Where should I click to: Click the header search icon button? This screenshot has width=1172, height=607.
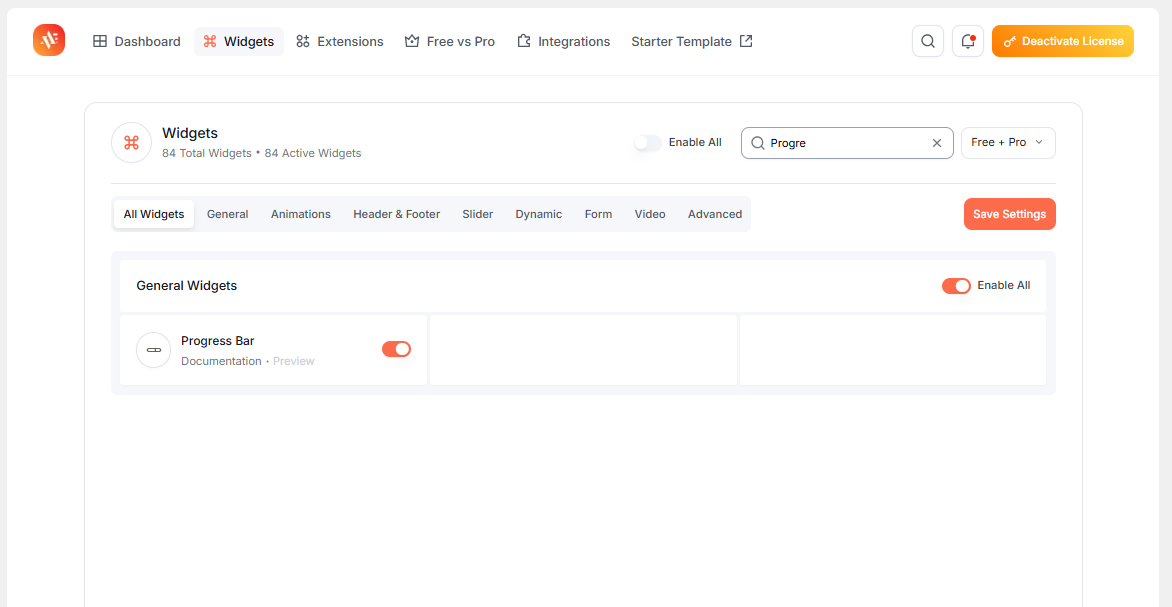928,41
